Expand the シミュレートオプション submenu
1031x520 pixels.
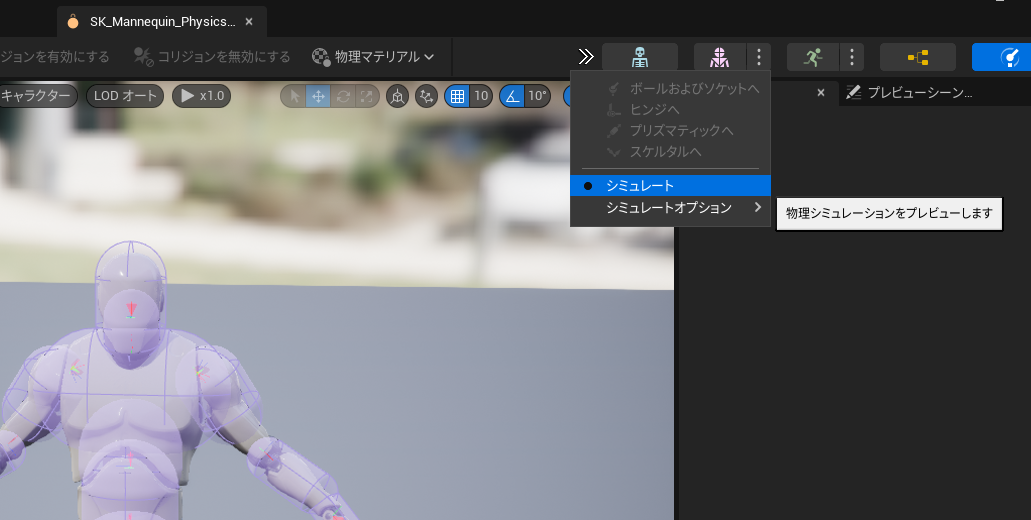(670, 207)
